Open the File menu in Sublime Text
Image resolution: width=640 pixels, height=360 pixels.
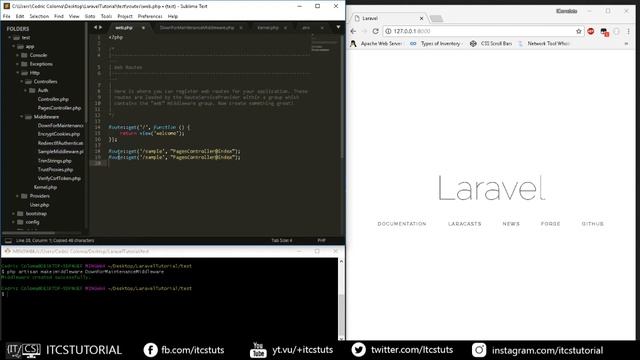click(7, 16)
